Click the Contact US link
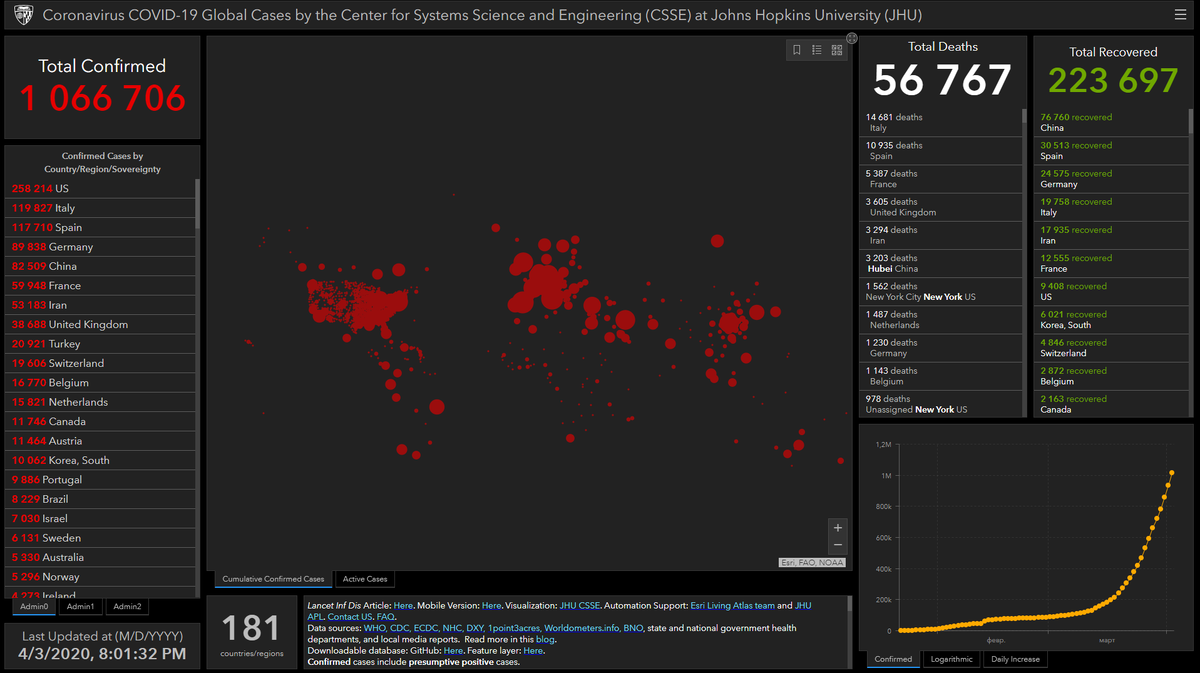Screen dimensions: 1200x673 [349, 617]
